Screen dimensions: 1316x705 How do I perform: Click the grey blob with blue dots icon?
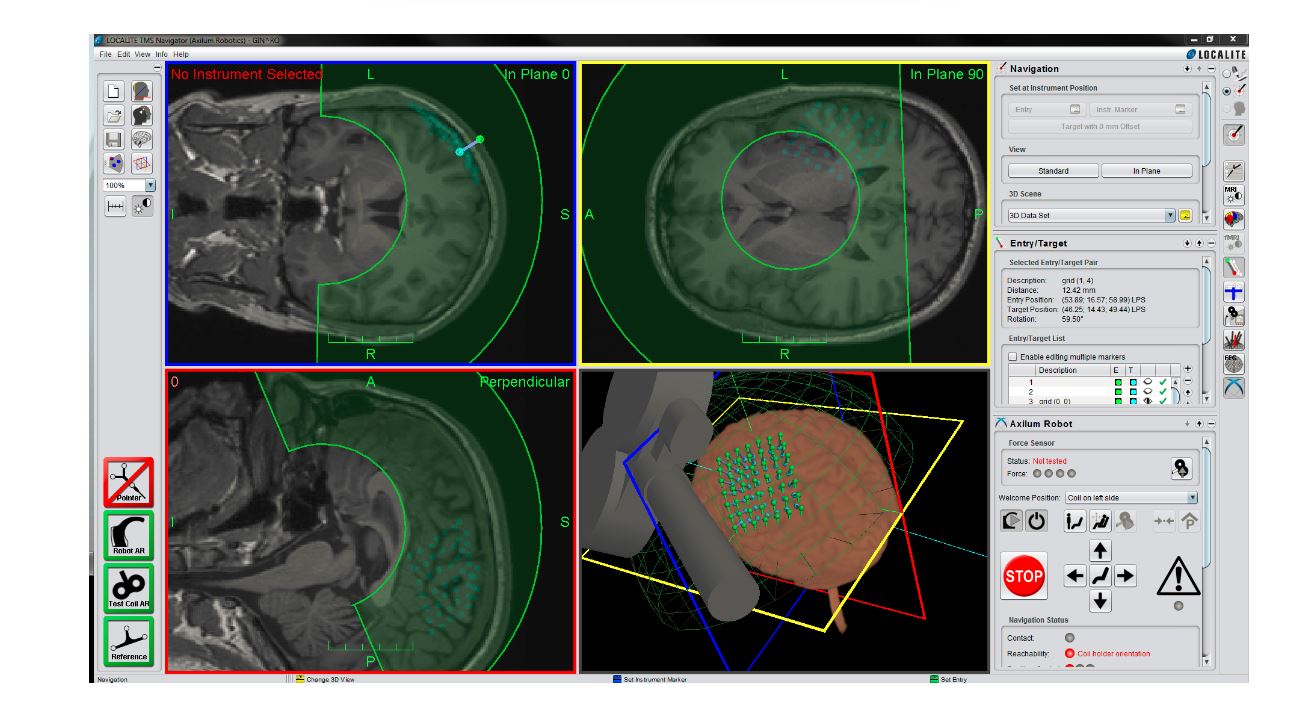coord(113,163)
